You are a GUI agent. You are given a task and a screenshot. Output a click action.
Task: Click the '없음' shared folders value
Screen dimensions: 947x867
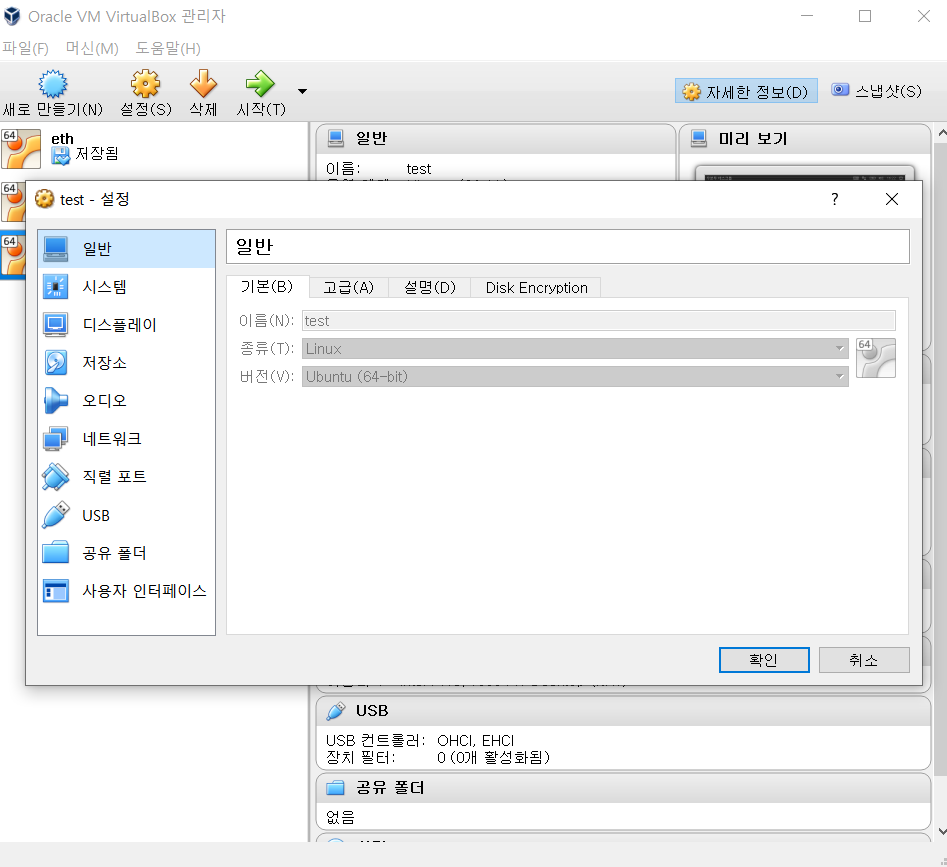(340, 817)
